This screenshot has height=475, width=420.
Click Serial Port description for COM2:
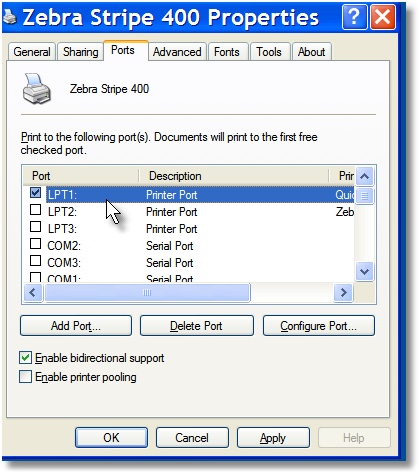pyautogui.click(x=170, y=246)
